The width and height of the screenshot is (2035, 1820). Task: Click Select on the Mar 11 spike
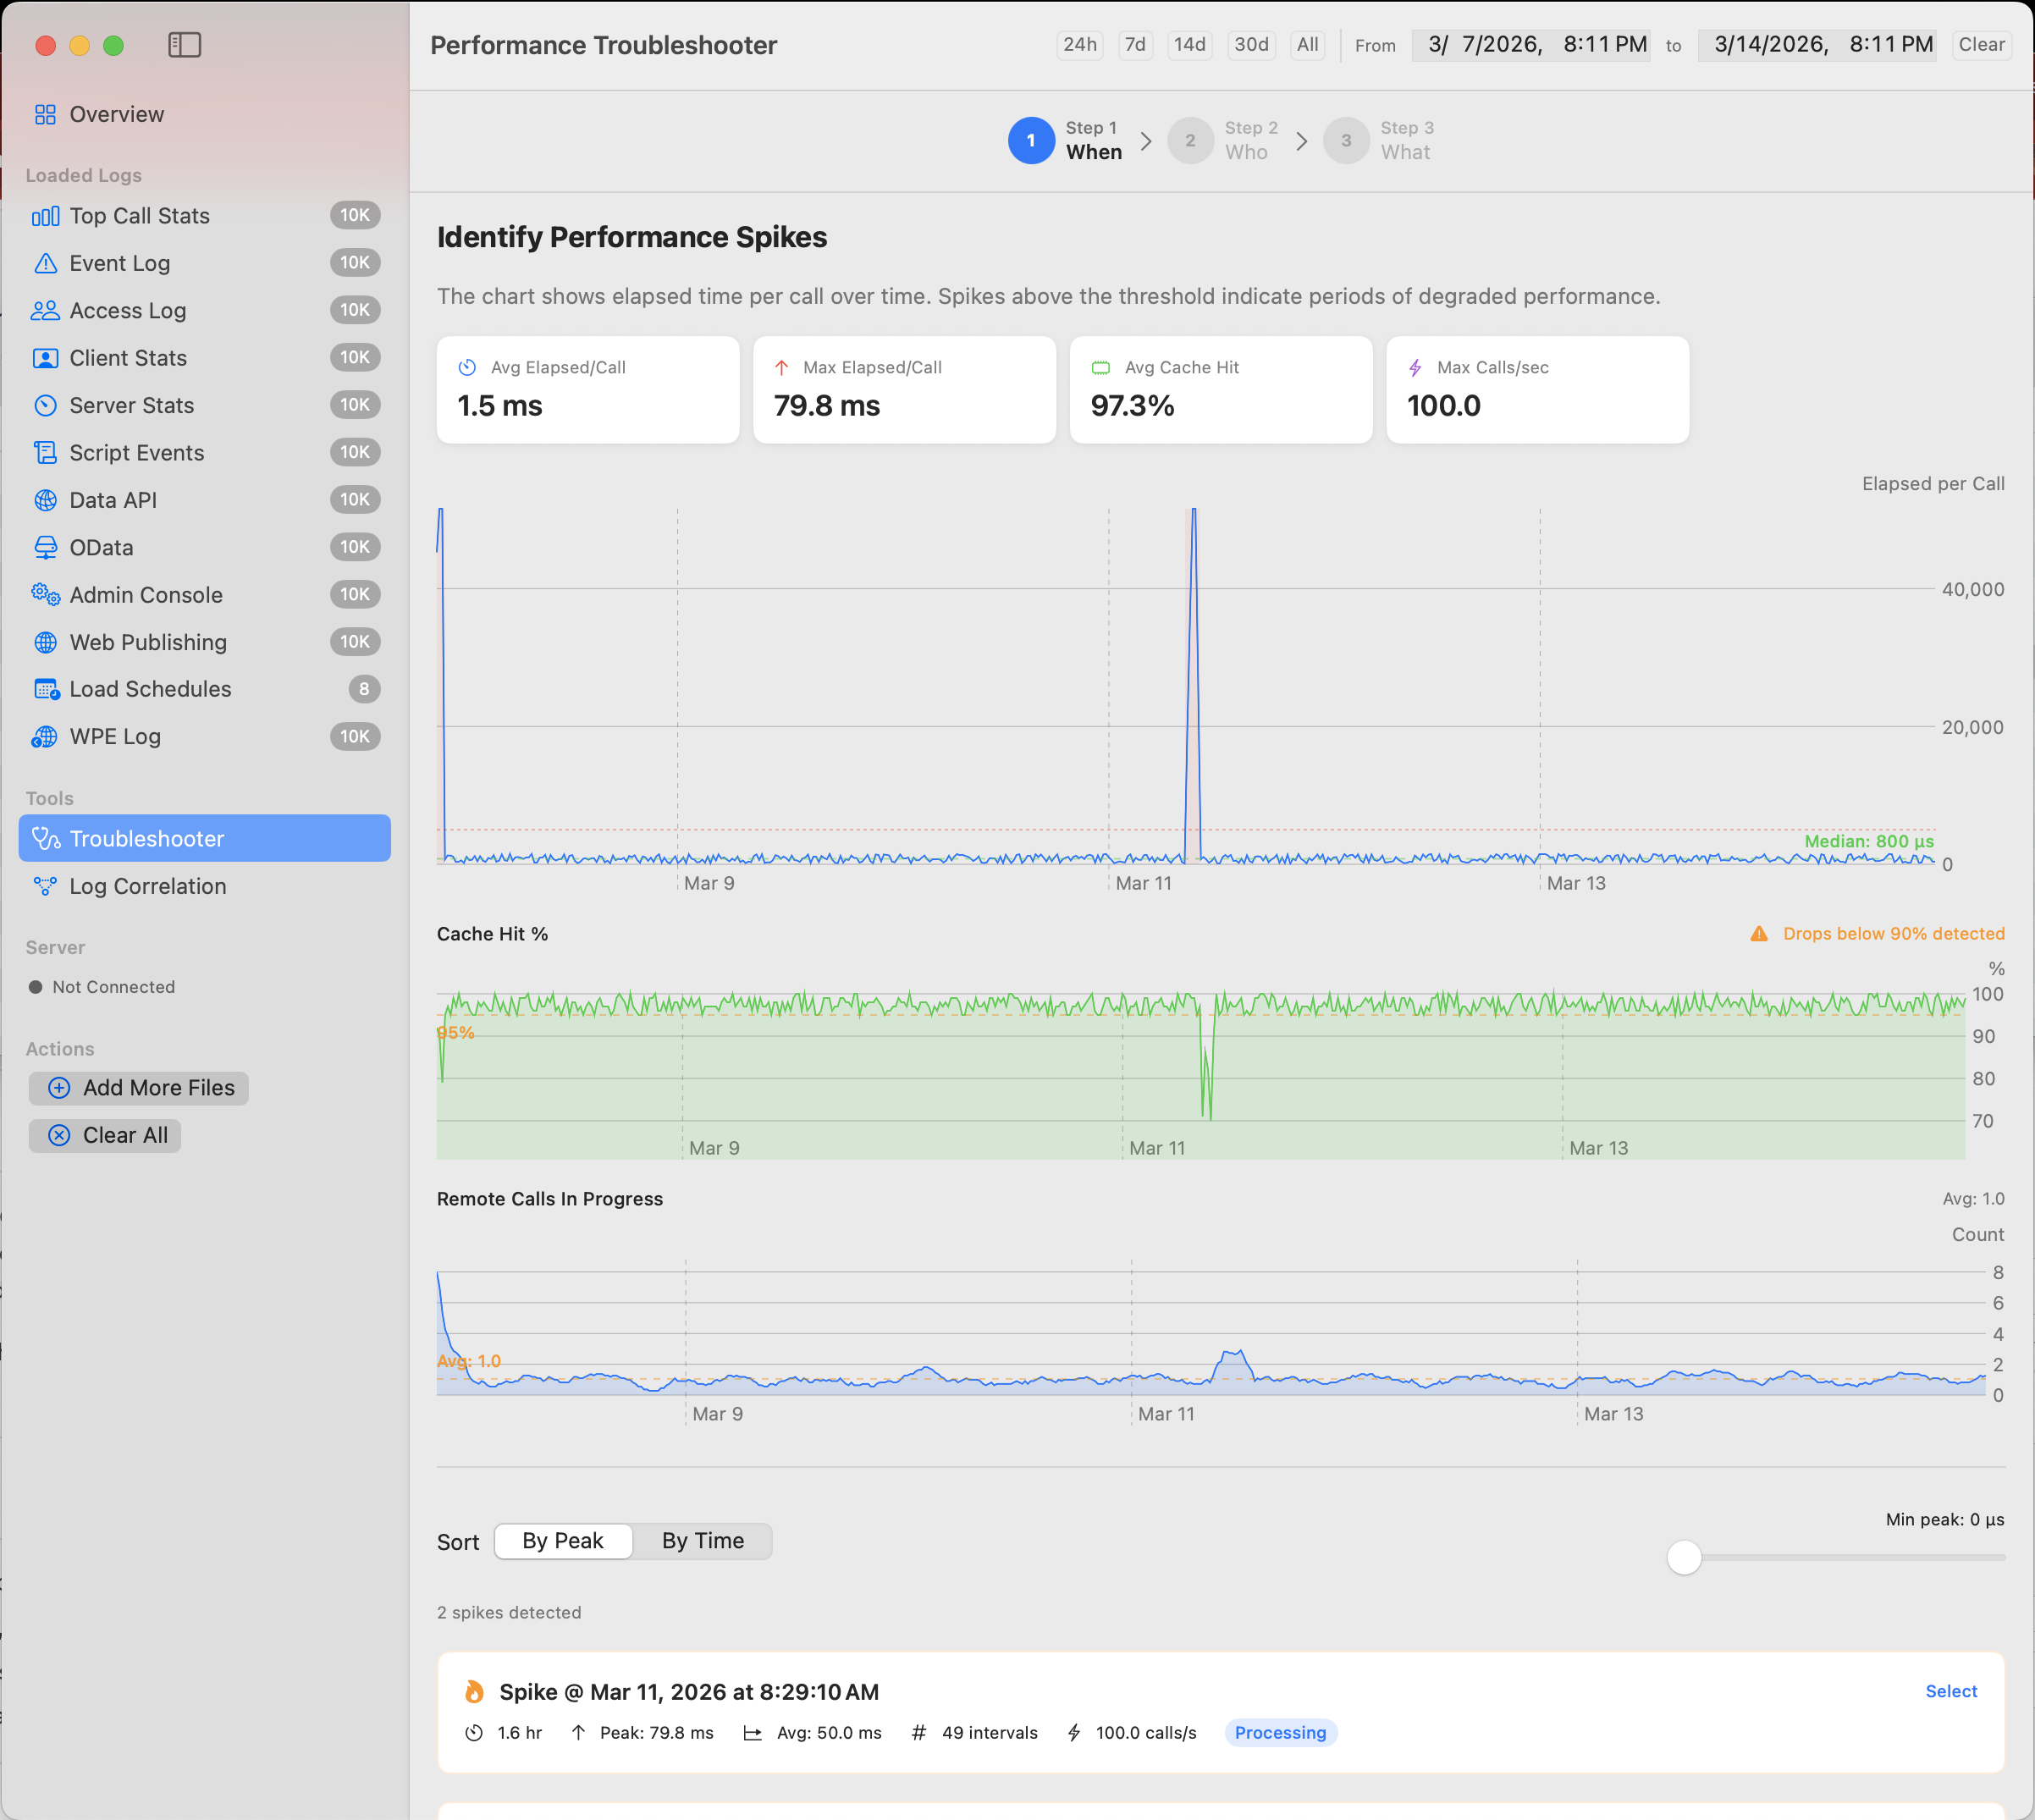(1950, 1691)
